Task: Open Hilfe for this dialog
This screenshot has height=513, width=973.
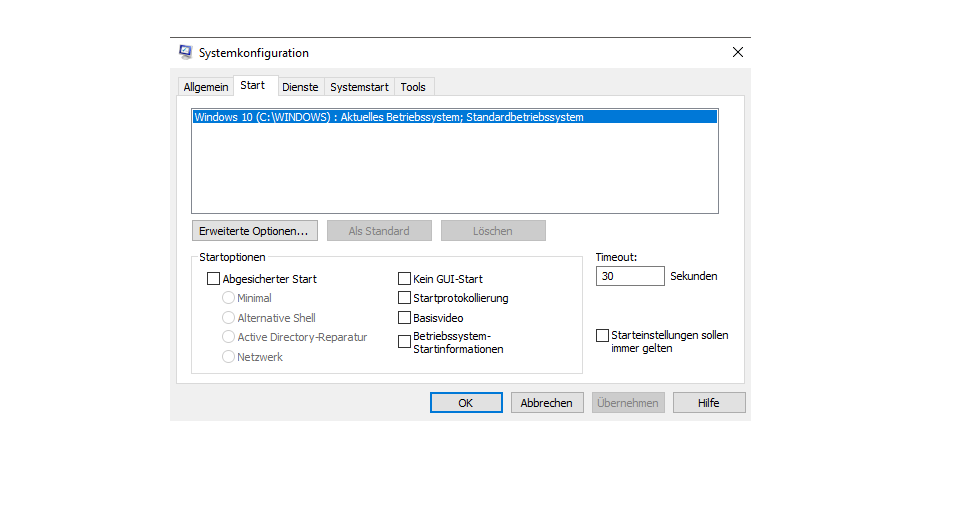Action: click(x=709, y=403)
